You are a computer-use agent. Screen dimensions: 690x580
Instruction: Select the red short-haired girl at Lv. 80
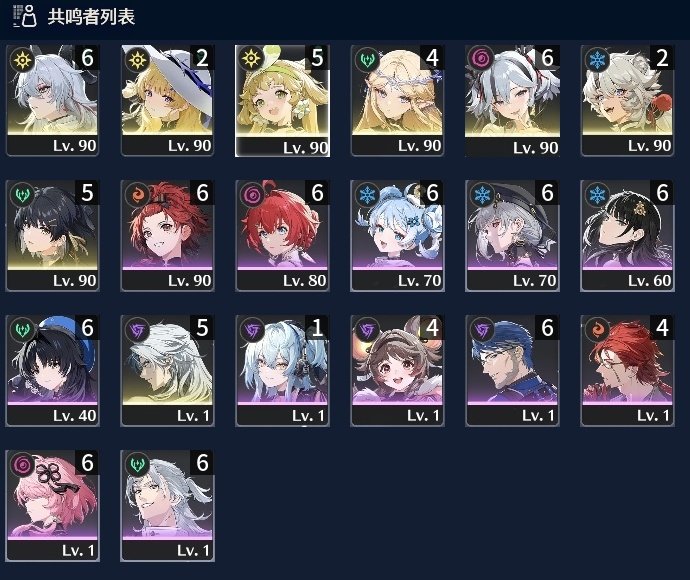pyautogui.click(x=282, y=235)
